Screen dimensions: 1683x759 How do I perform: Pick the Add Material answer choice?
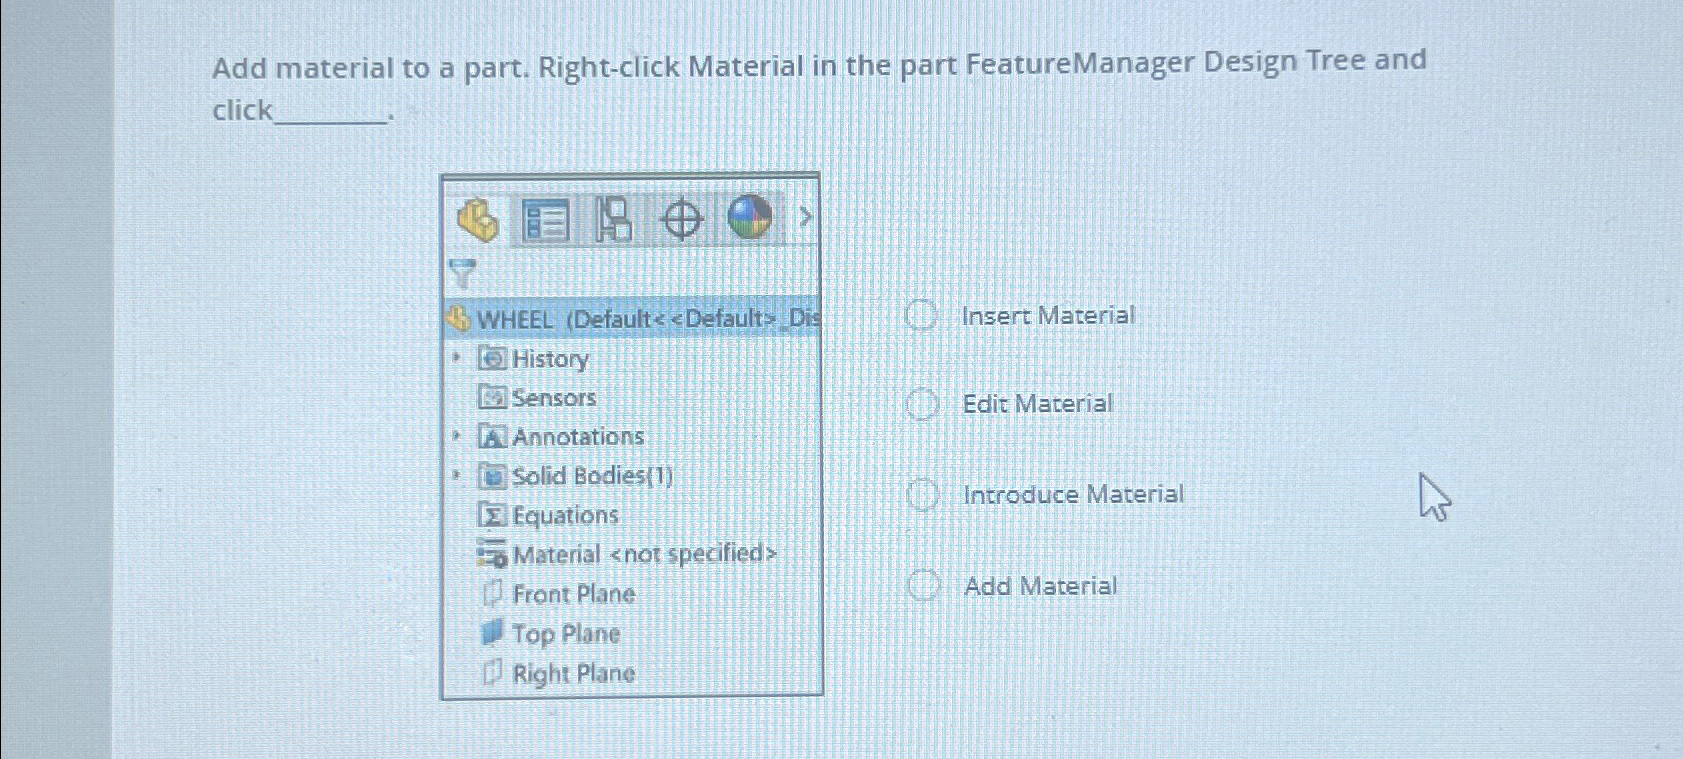pyautogui.click(x=924, y=586)
